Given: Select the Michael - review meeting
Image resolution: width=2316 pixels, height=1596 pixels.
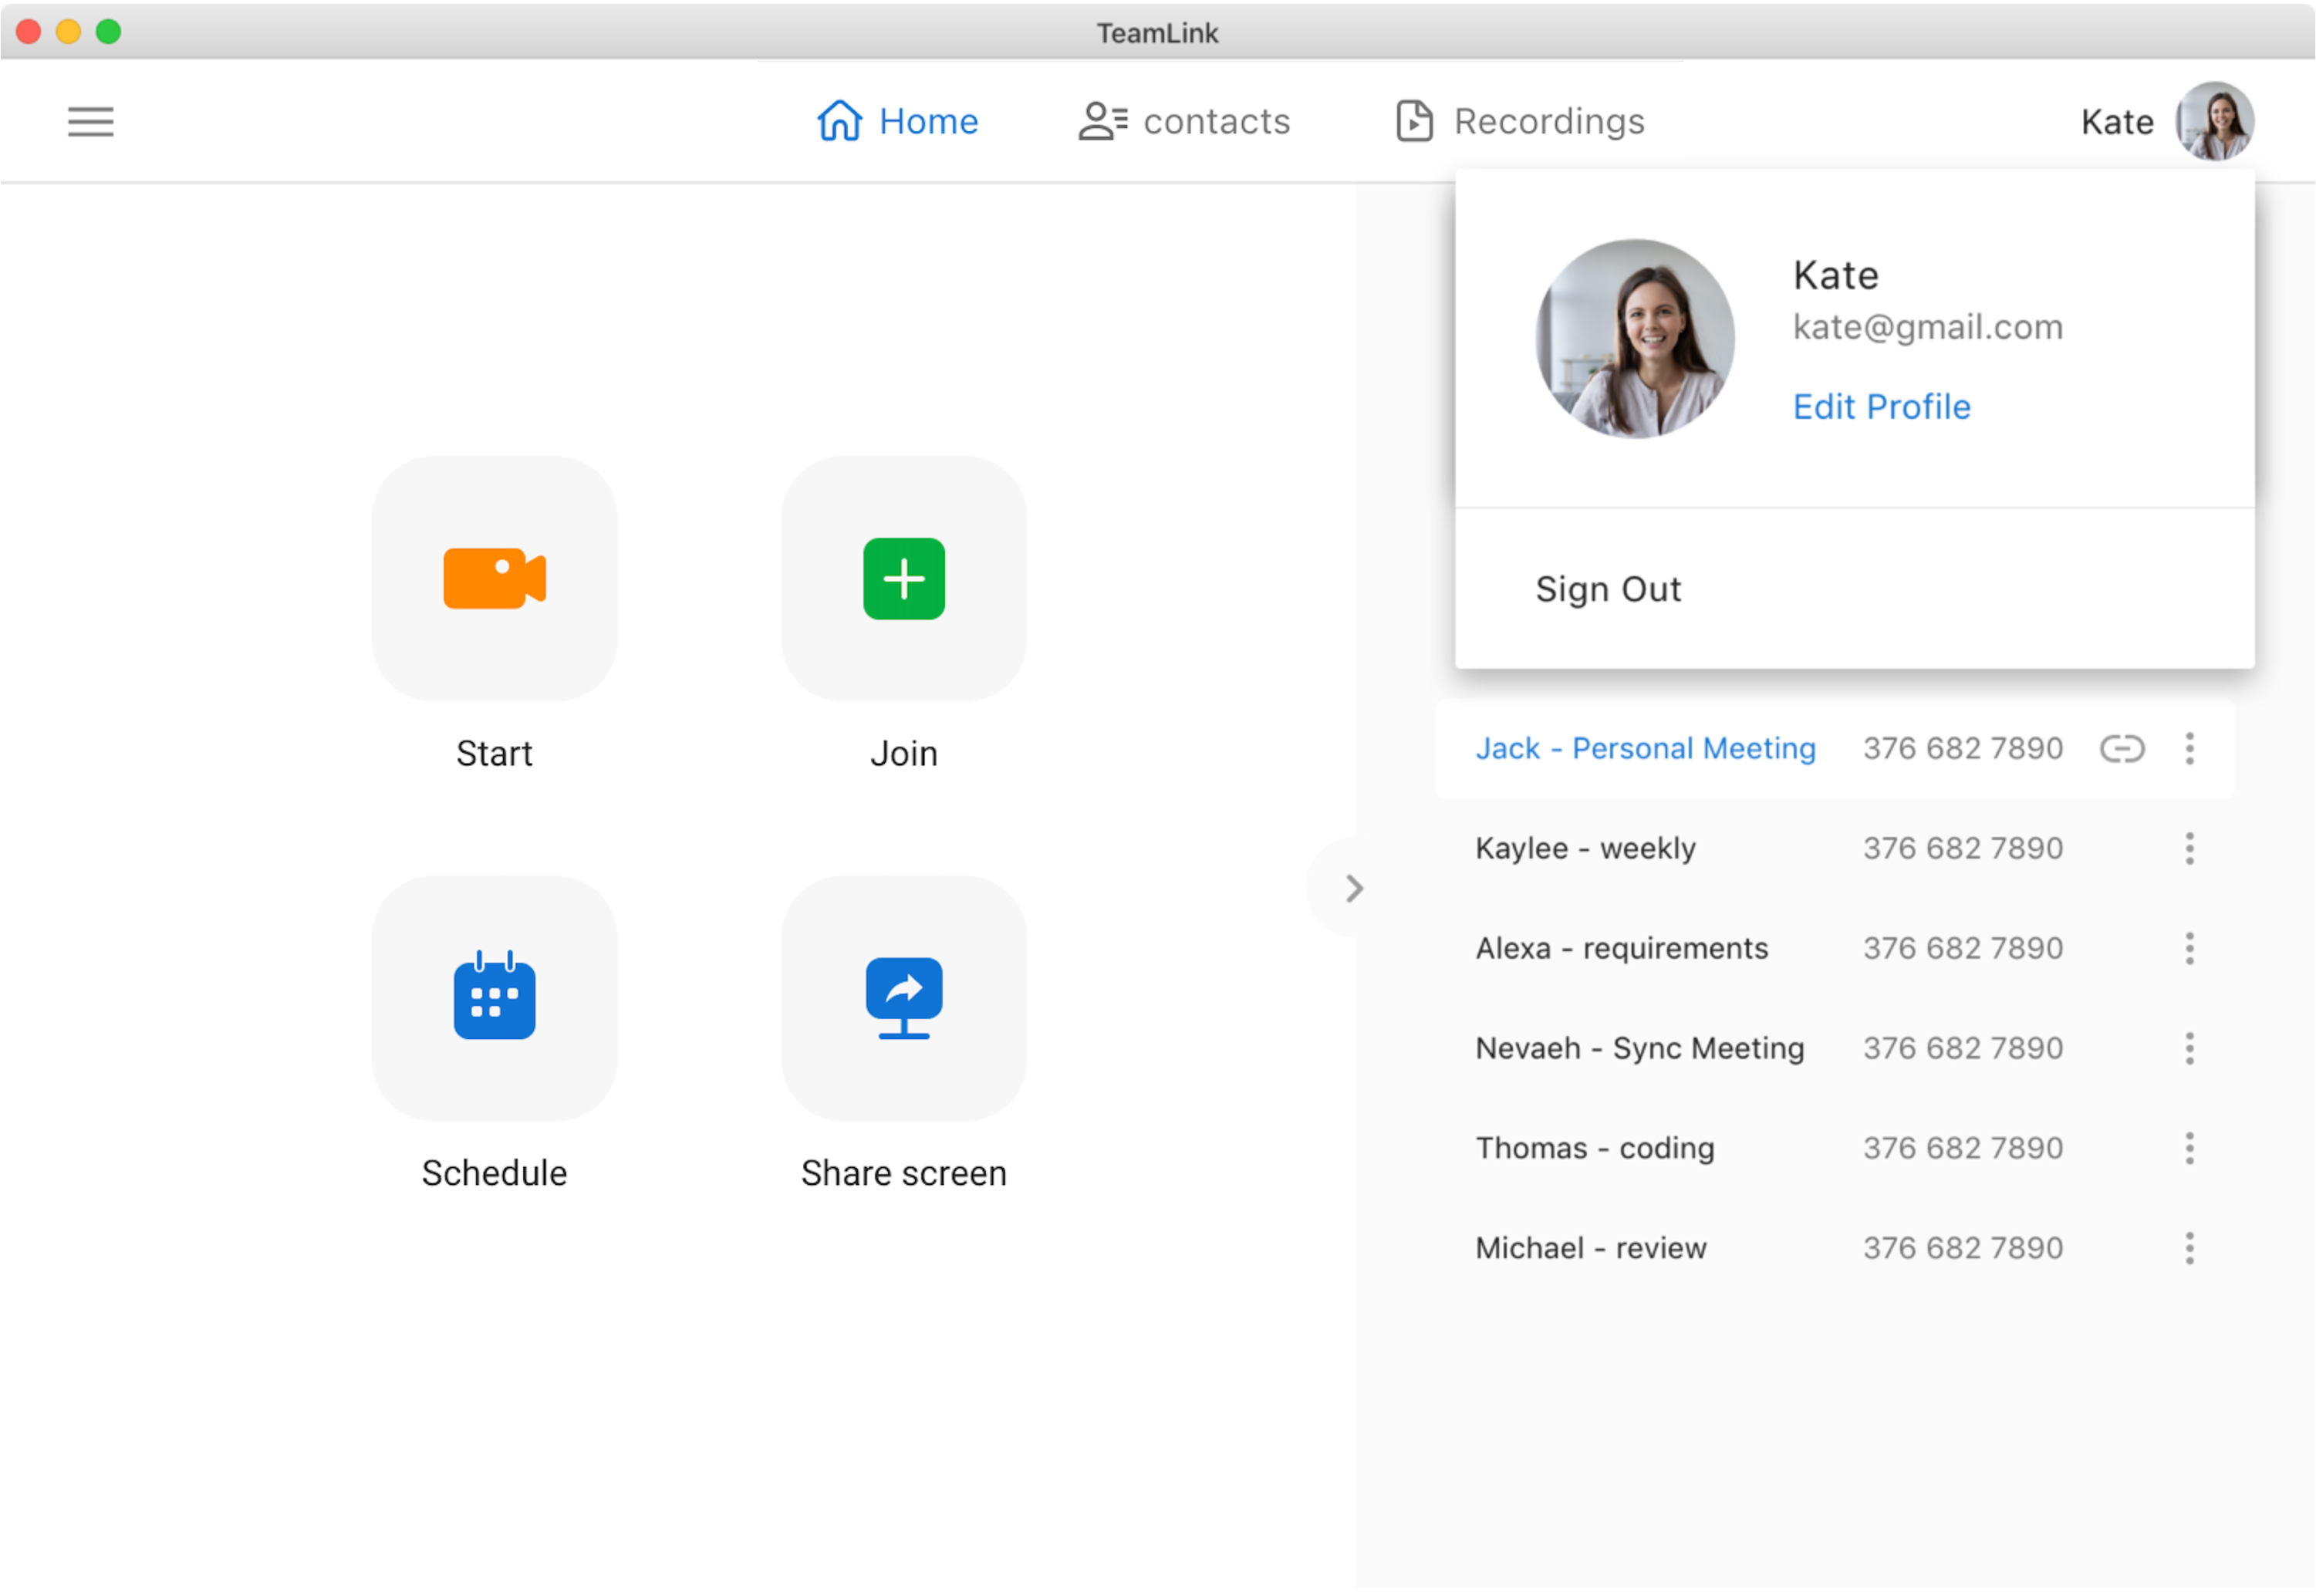Looking at the screenshot, I should coord(1591,1248).
